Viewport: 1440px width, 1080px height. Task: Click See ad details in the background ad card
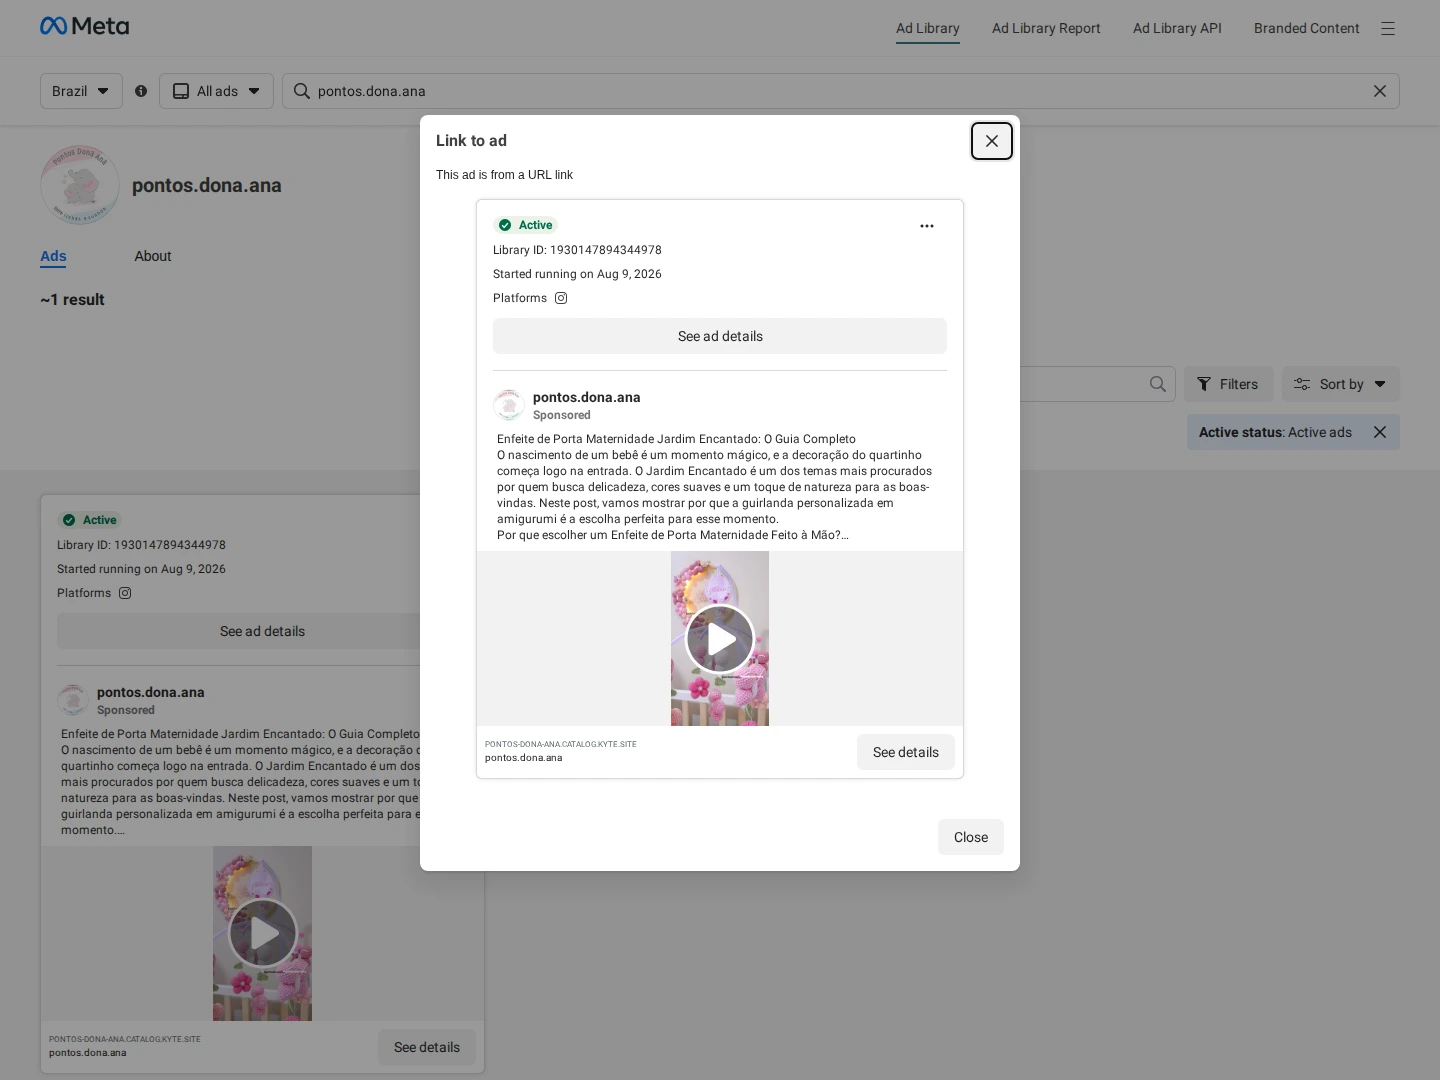click(239, 631)
